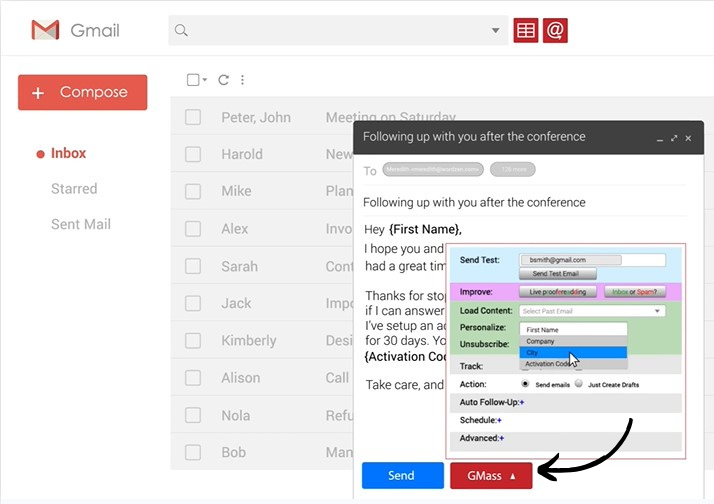Close the compose window
This screenshot has width=714, height=504.
[x=688, y=138]
